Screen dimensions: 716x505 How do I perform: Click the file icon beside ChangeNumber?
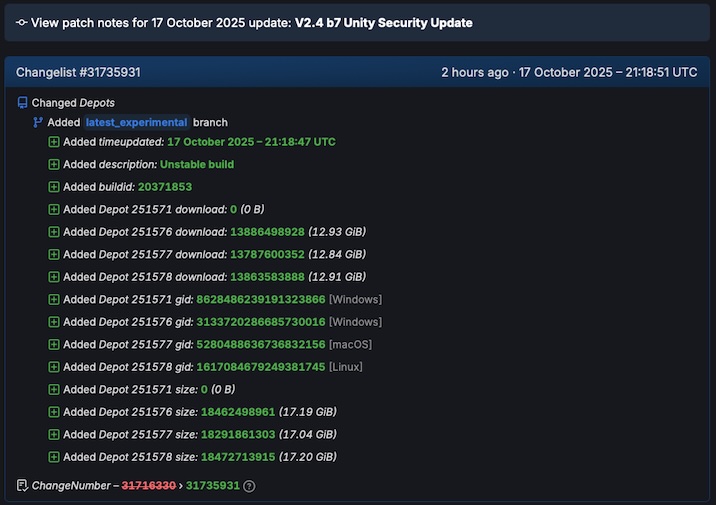click(22, 486)
